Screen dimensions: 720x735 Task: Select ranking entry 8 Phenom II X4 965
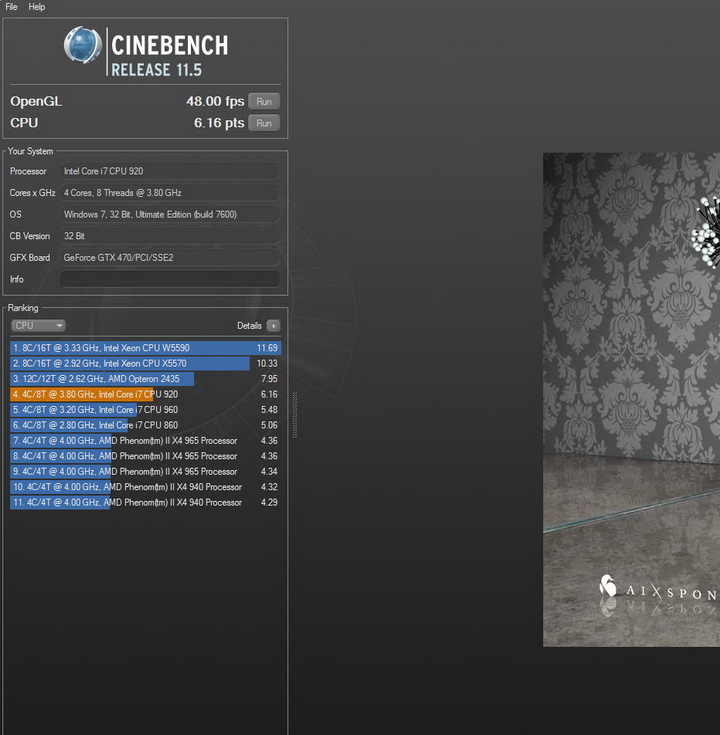click(145, 456)
